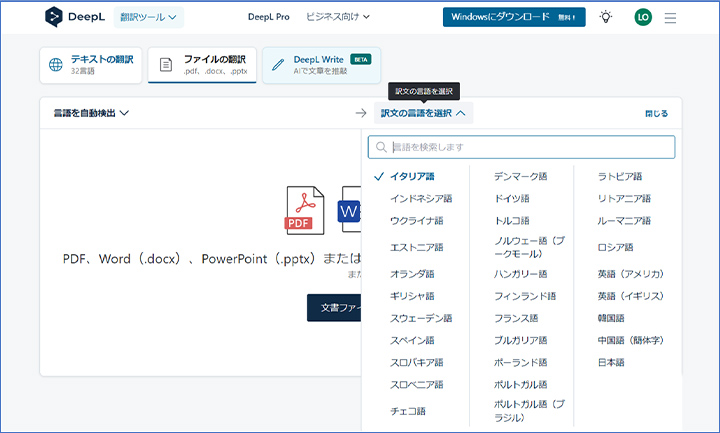Select トルコ語 from the list

pyautogui.click(x=512, y=220)
